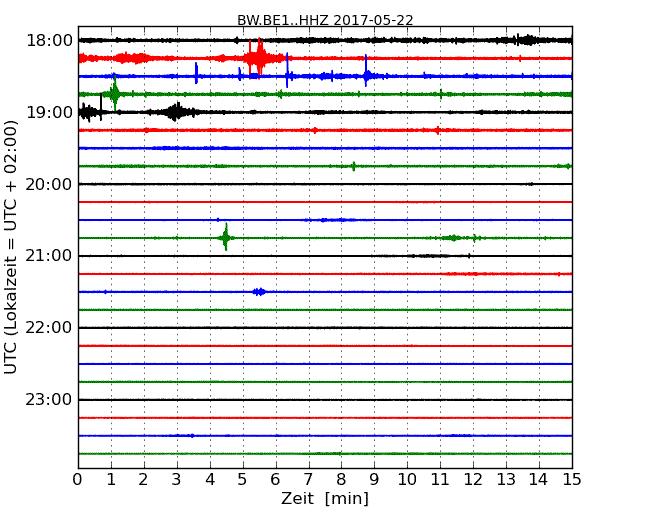Click the x-axis tick label "10"

pos(407,480)
